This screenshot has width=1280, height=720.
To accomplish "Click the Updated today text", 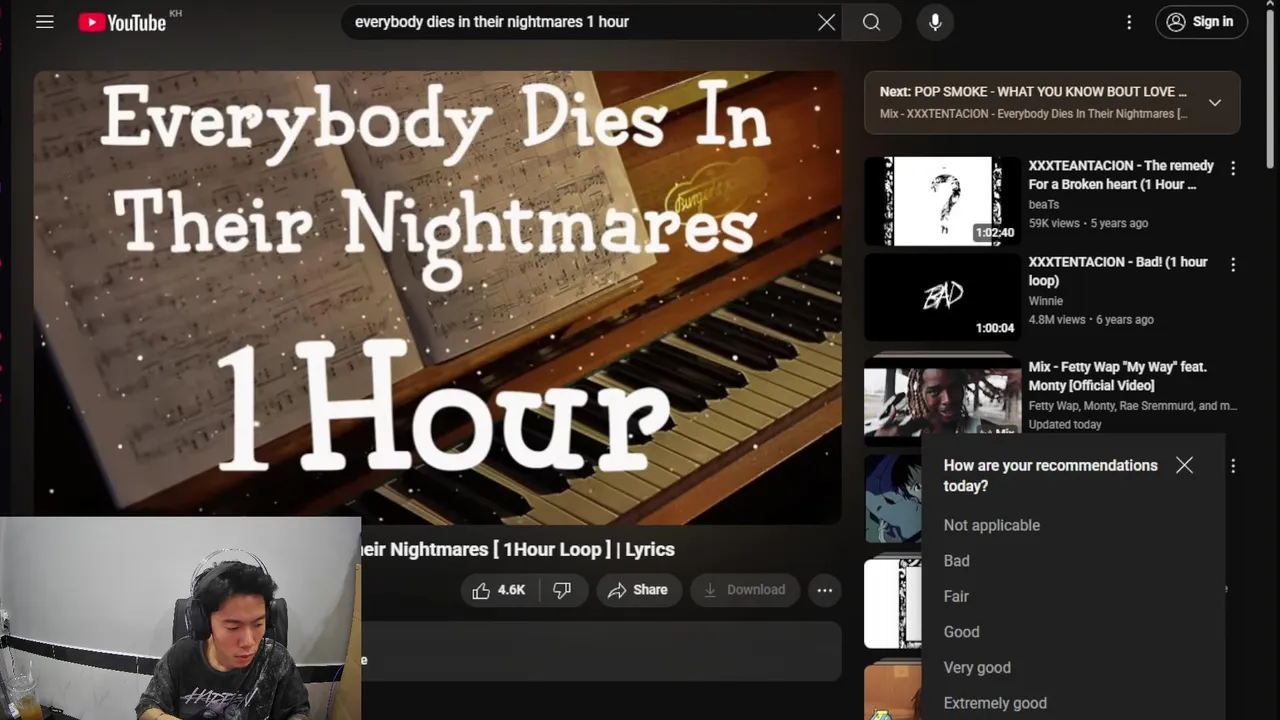I will click(x=1065, y=424).
